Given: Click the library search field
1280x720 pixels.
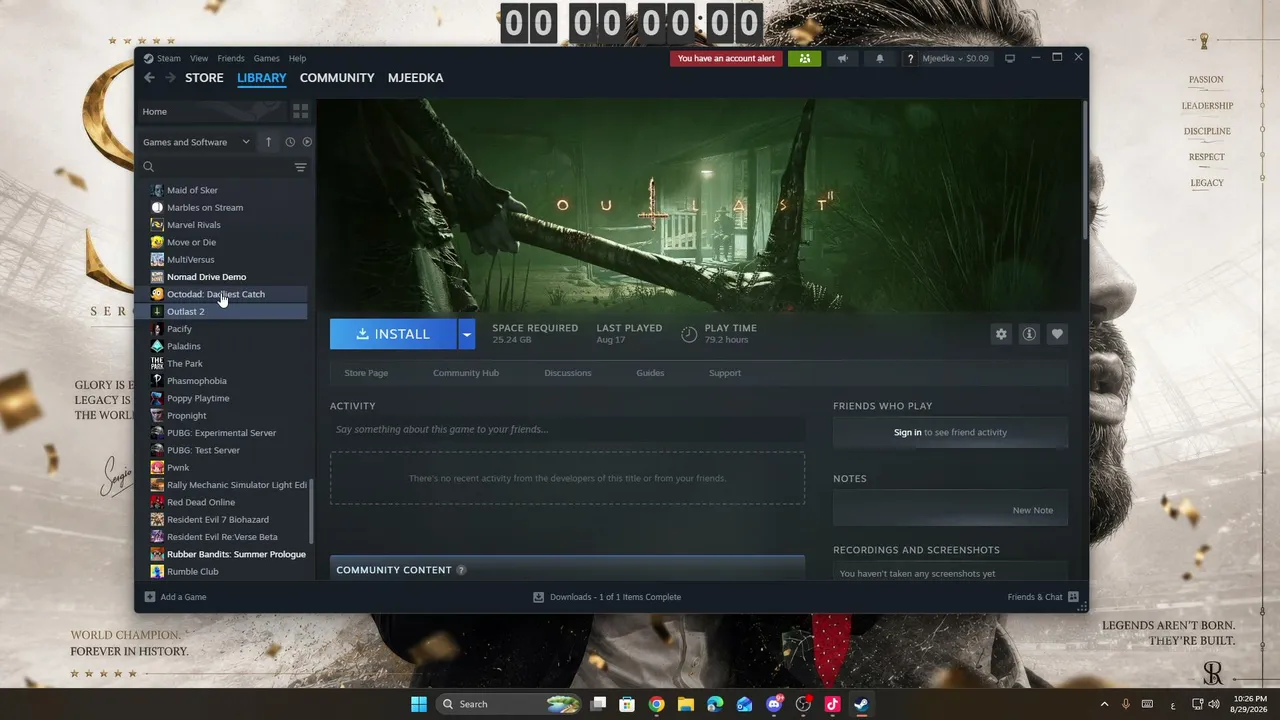Looking at the screenshot, I should pyautogui.click(x=216, y=167).
